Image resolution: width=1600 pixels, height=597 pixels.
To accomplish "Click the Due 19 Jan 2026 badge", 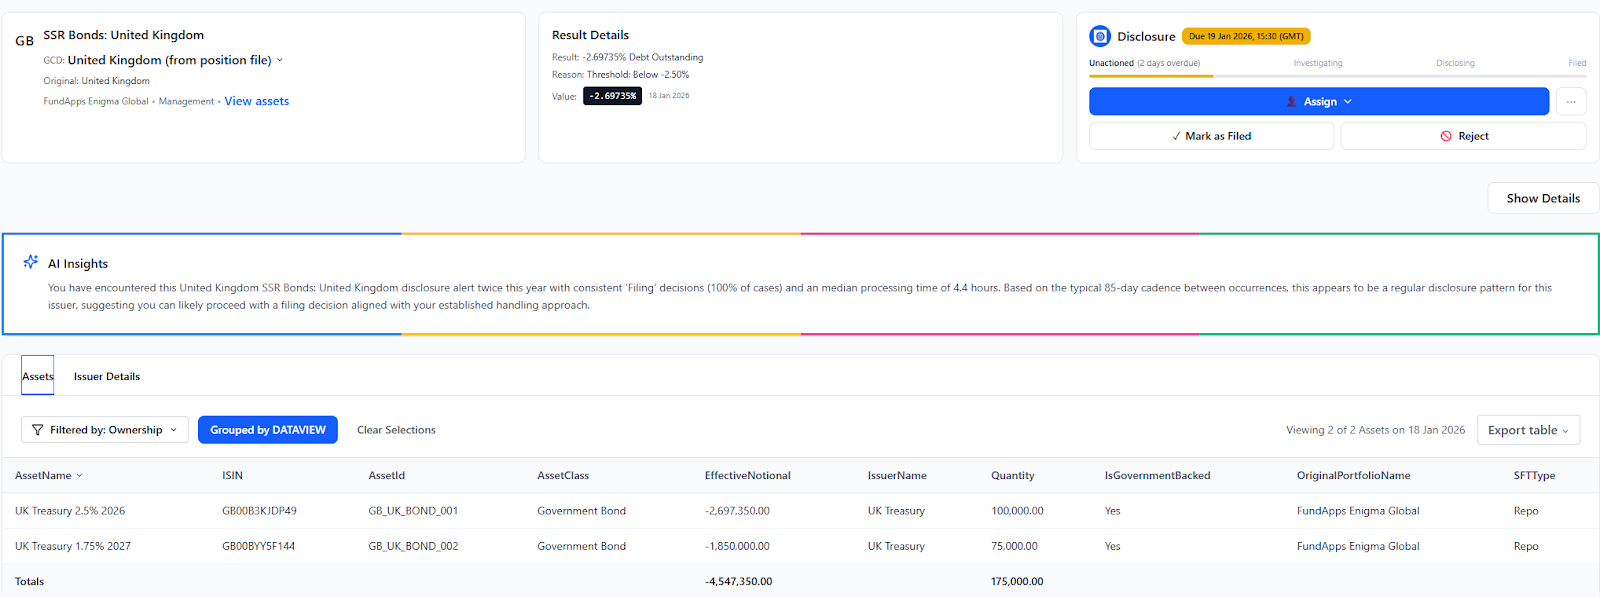I will [1245, 36].
